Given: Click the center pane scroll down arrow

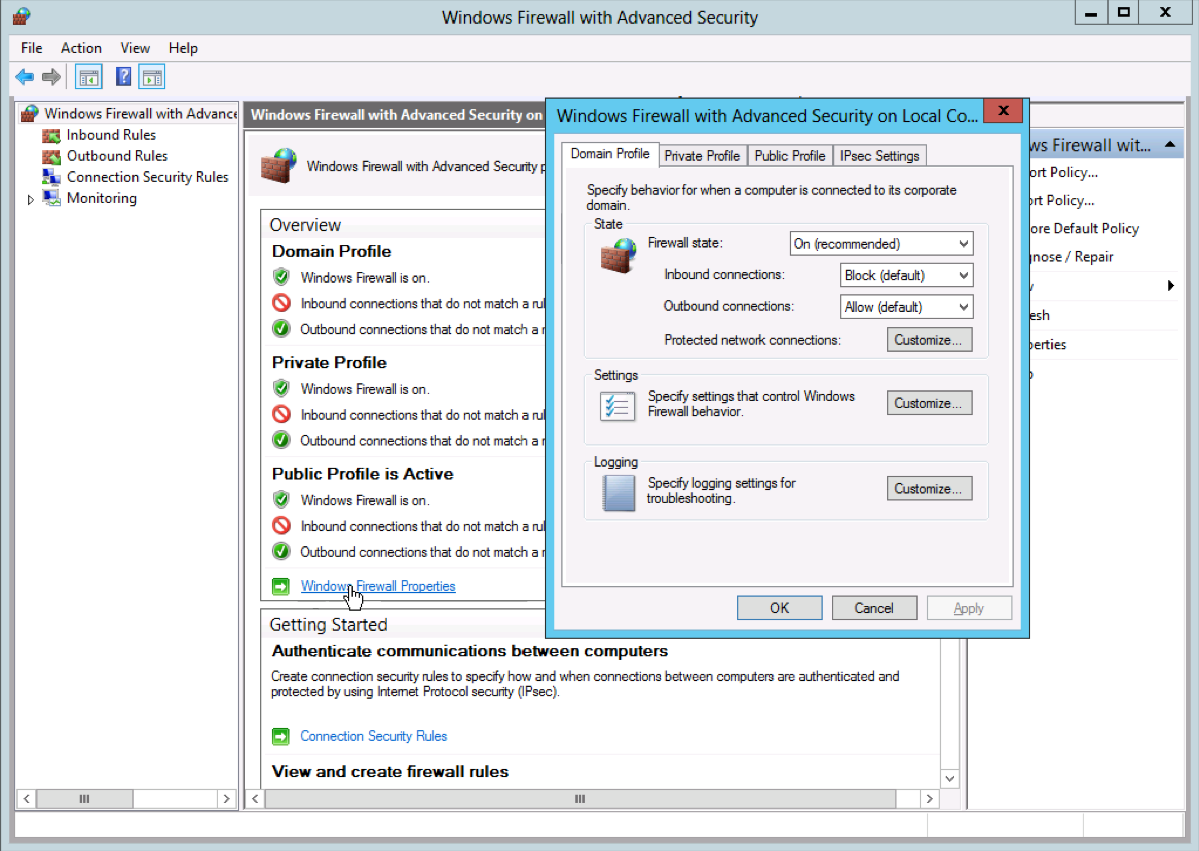Looking at the screenshot, I should point(950,779).
